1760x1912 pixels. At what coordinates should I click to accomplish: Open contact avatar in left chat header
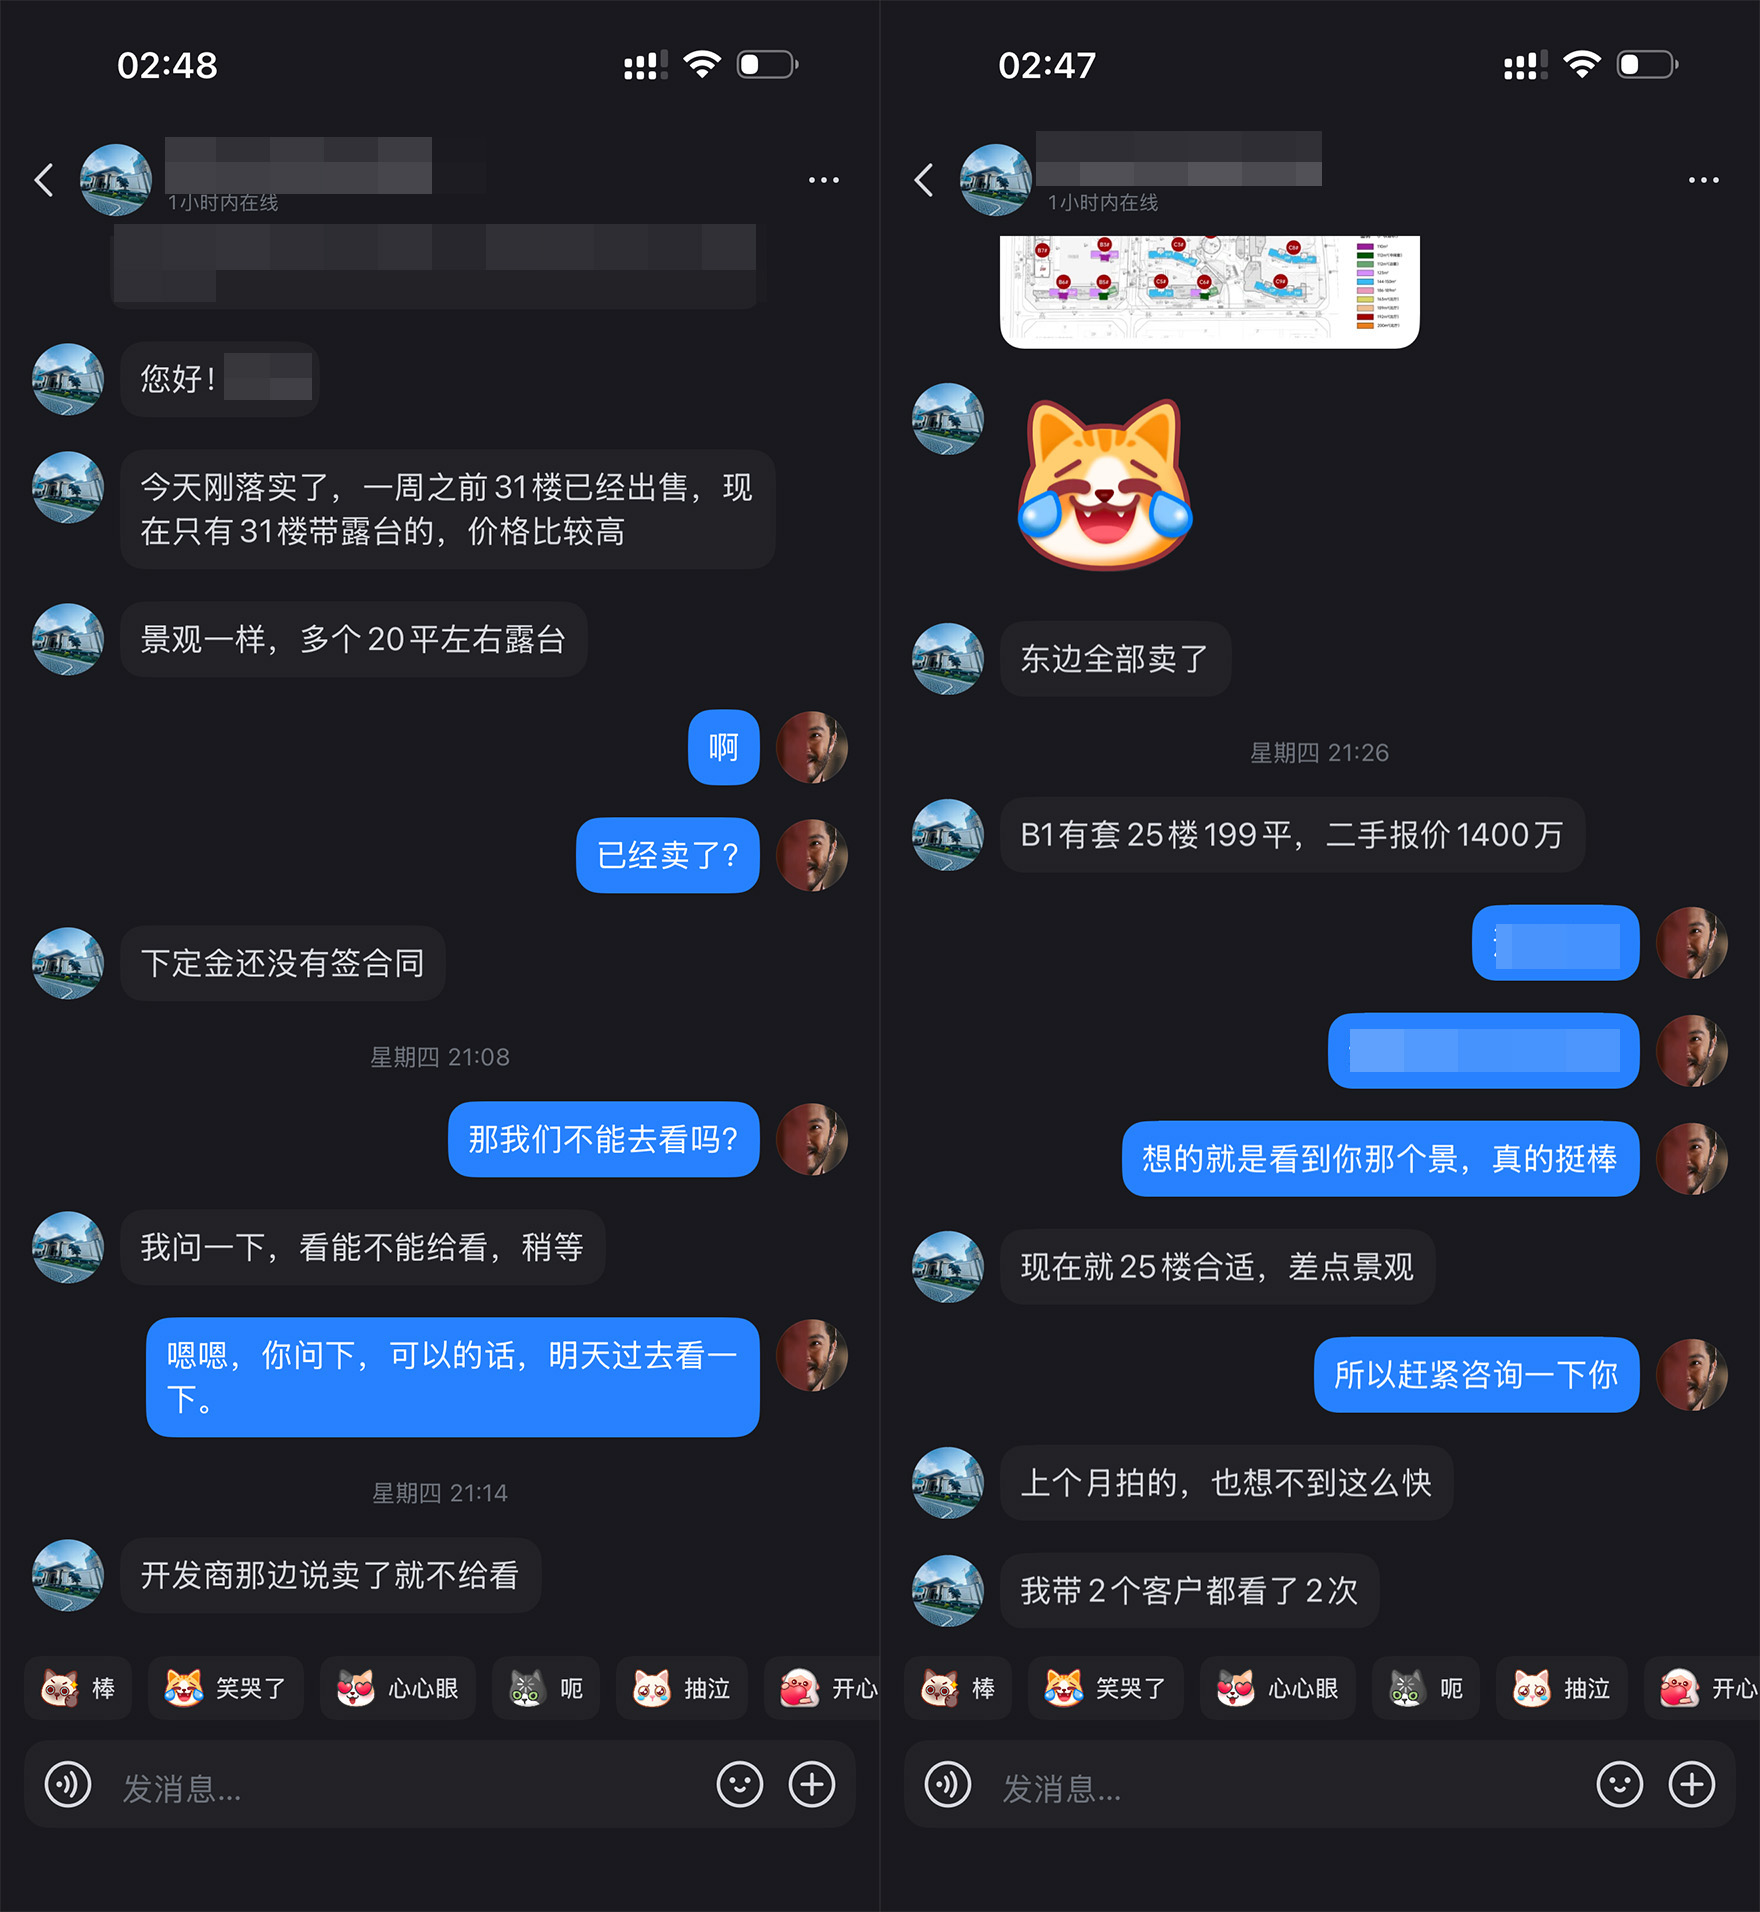[x=116, y=180]
